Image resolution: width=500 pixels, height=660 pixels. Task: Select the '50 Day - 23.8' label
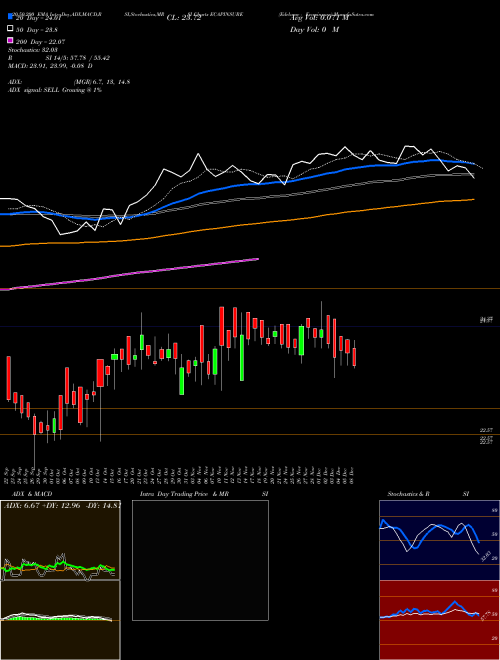[x=37, y=29]
